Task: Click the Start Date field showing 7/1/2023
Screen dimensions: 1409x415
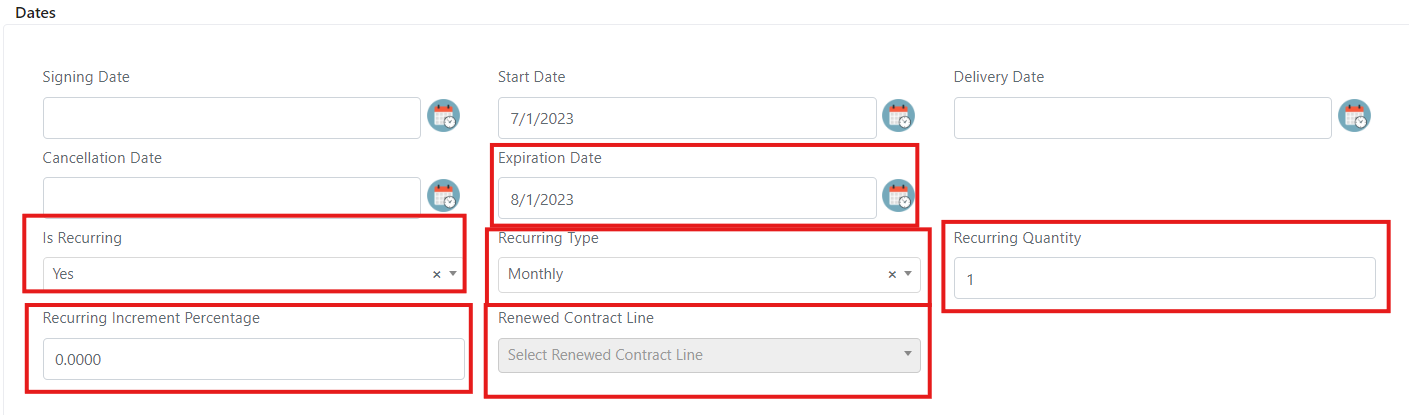Action: [x=687, y=118]
